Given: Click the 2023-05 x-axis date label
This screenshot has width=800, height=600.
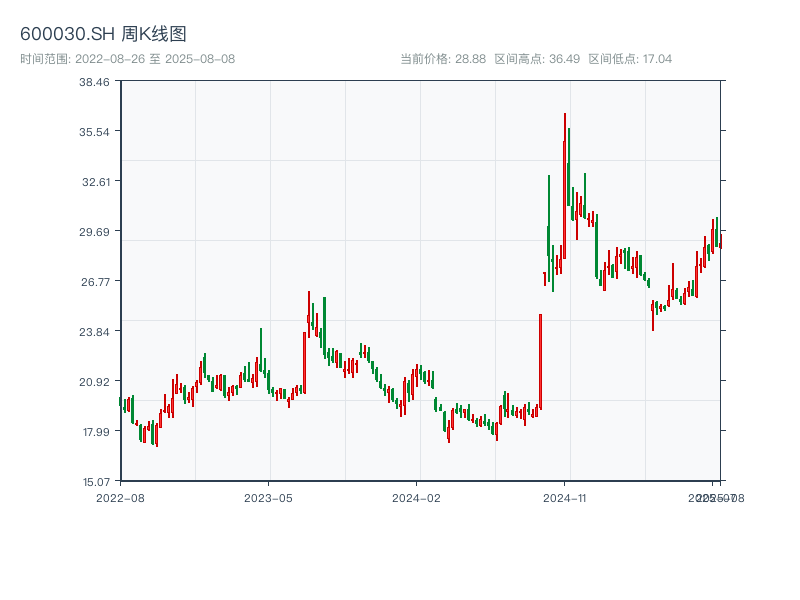Looking at the screenshot, I should click(268, 497).
